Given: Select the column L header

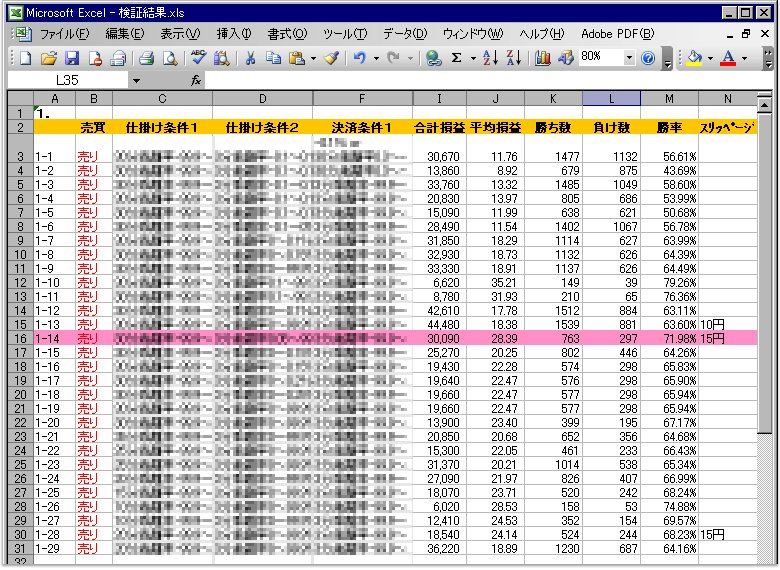Looking at the screenshot, I should pyautogui.click(x=611, y=98).
